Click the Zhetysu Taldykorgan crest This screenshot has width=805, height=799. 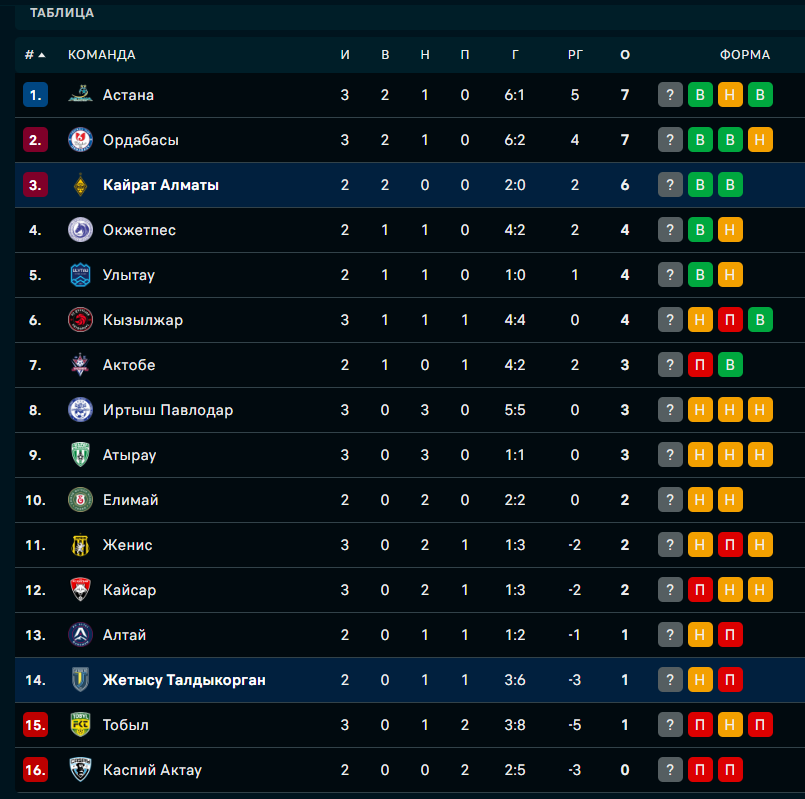click(80, 680)
